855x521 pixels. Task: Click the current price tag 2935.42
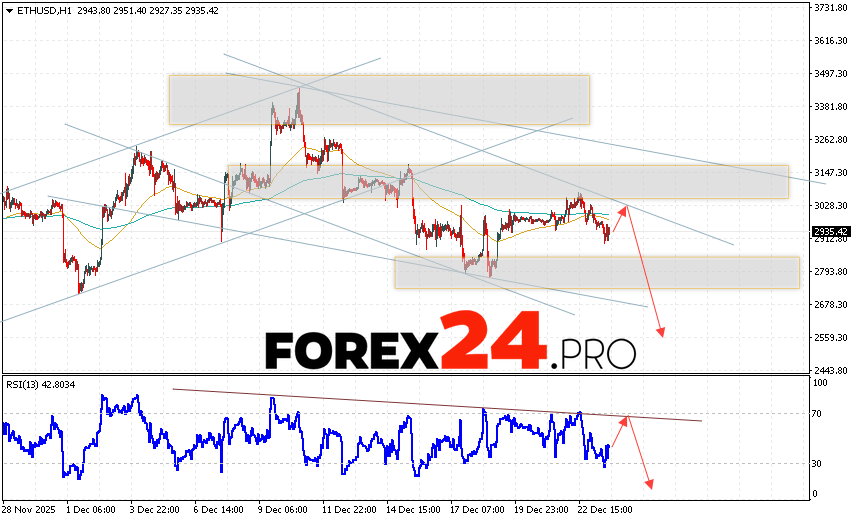pos(831,231)
